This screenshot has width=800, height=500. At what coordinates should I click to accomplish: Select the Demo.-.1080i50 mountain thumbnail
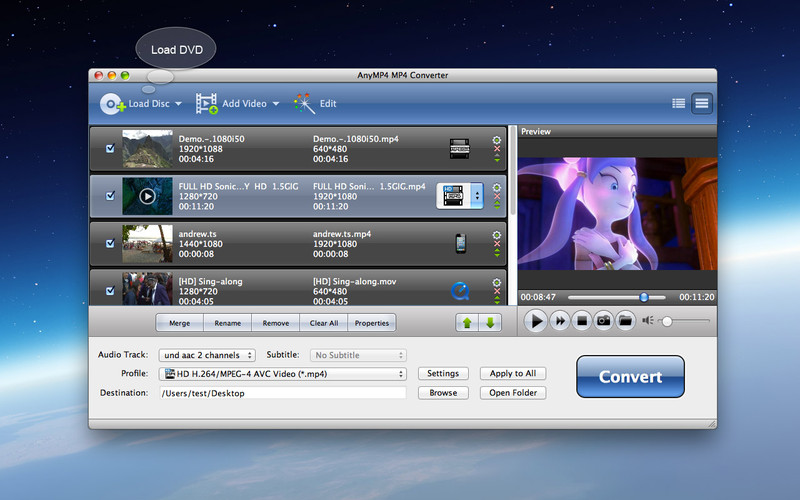(147, 148)
